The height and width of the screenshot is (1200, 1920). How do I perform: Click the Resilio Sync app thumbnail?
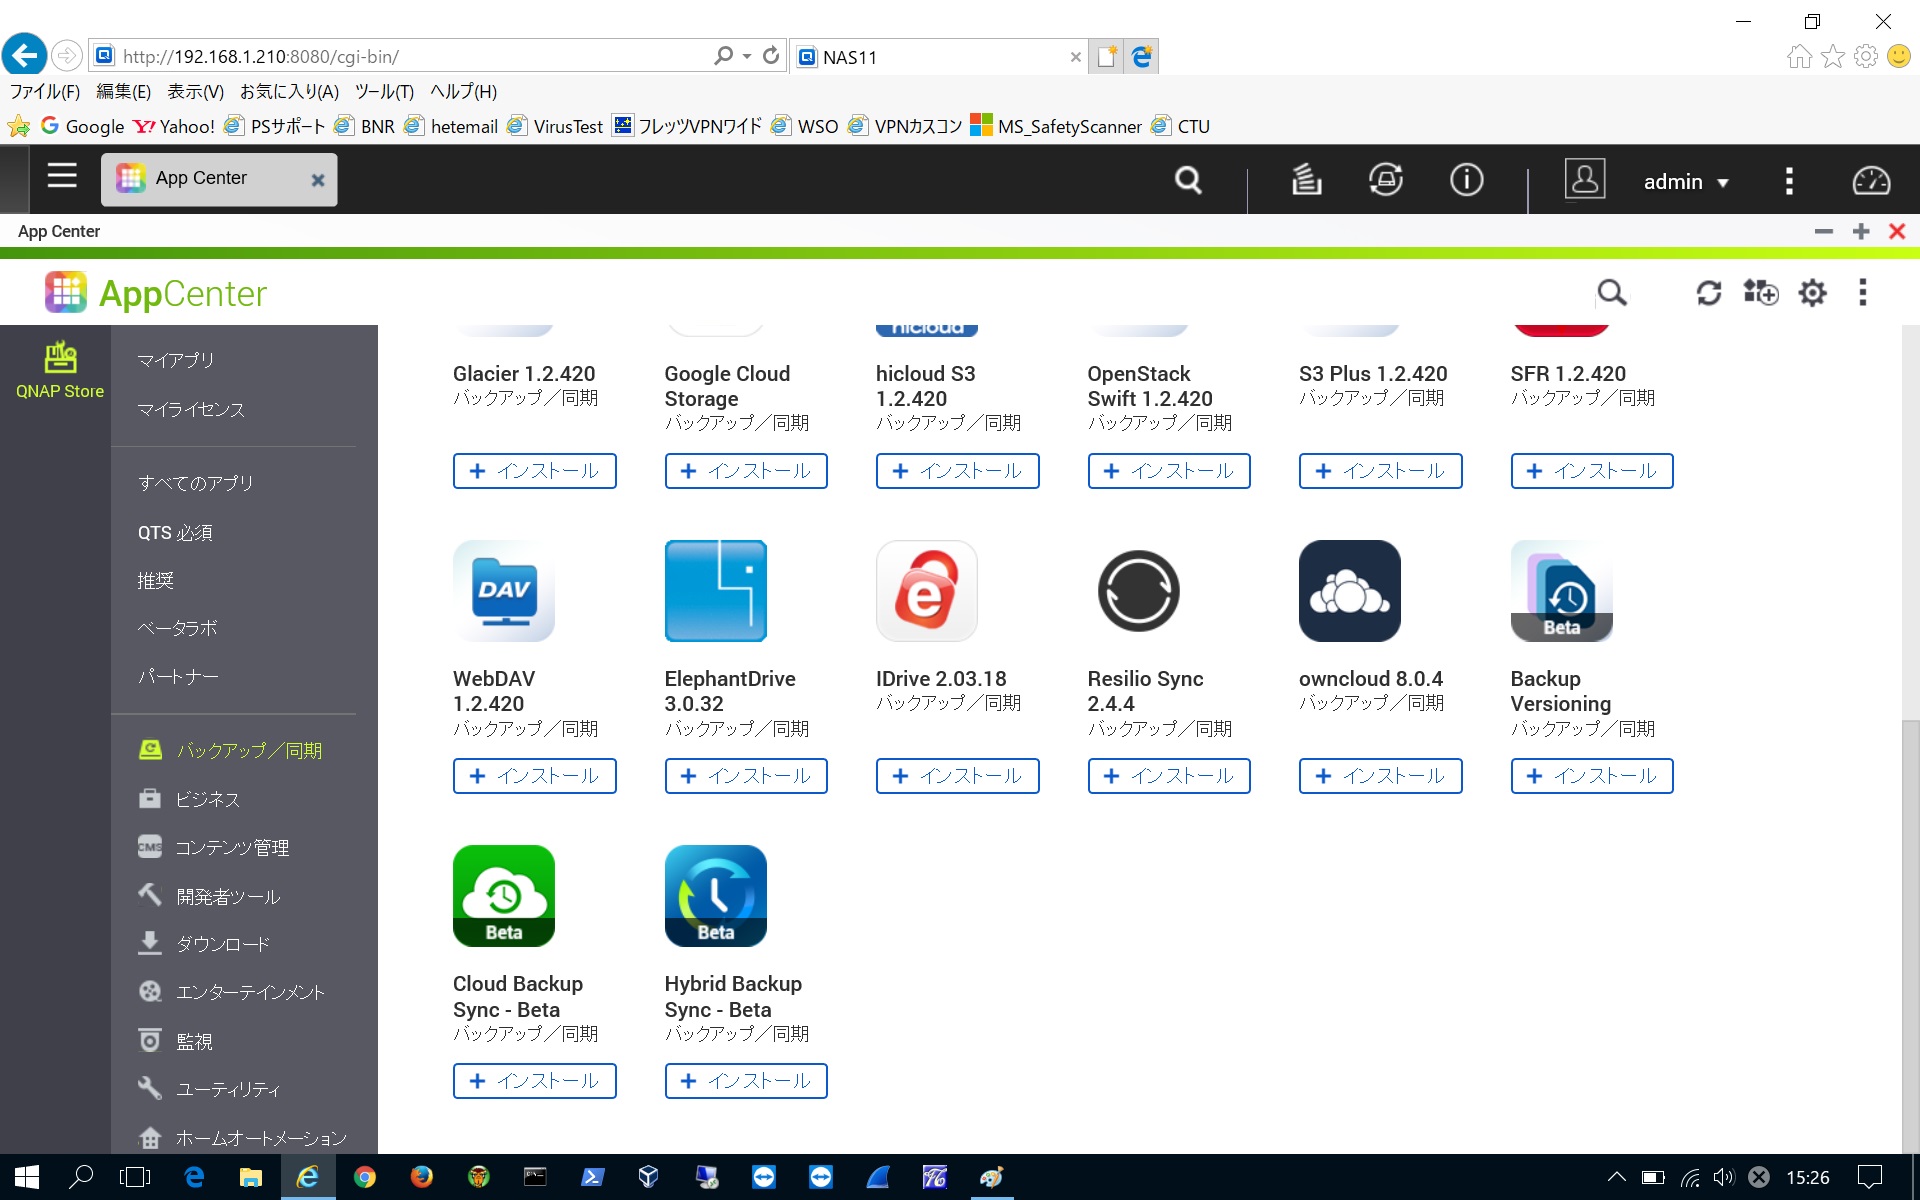[x=1138, y=590]
